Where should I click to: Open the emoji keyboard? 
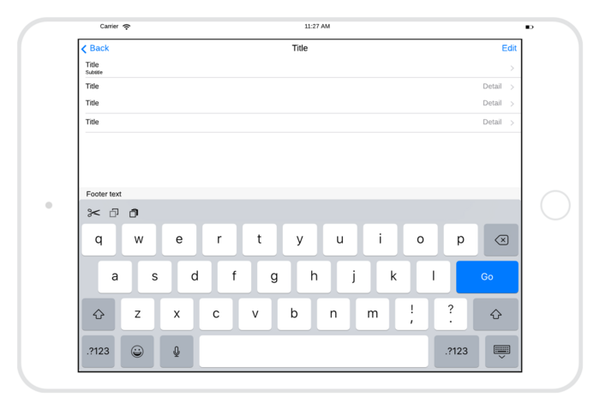(x=137, y=351)
